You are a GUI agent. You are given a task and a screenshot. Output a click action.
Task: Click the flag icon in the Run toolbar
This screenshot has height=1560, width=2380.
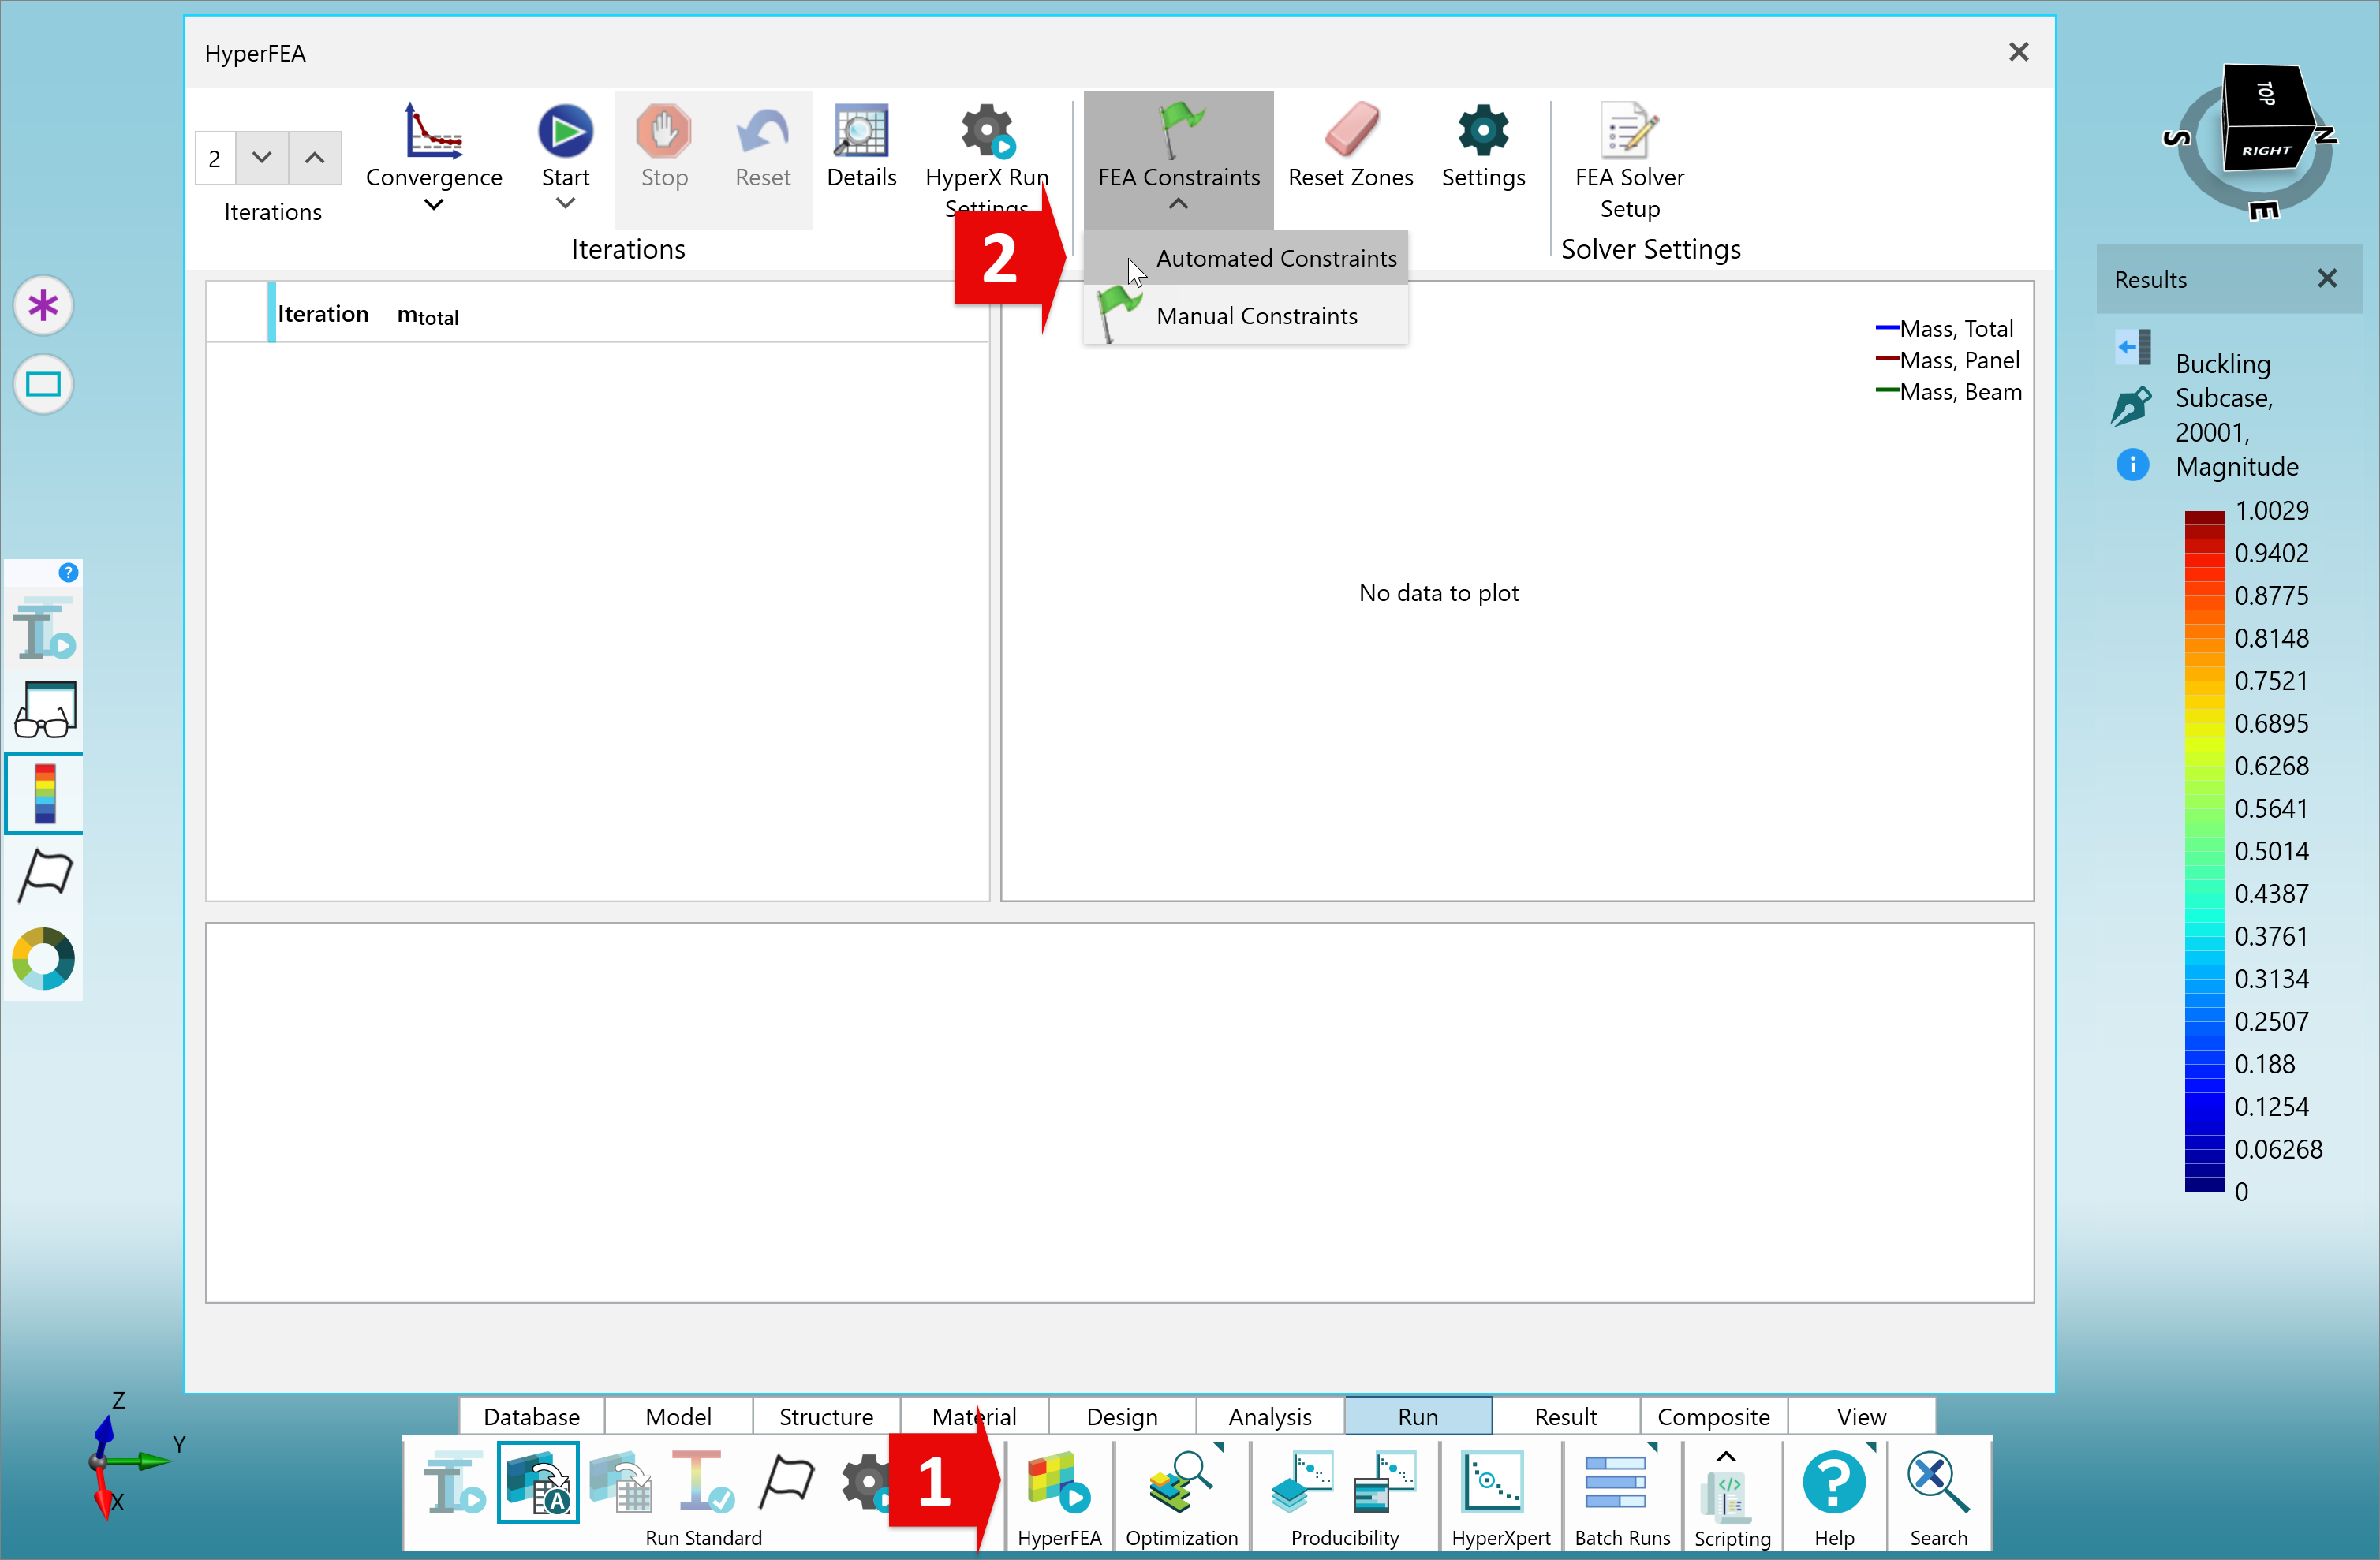click(x=787, y=1483)
